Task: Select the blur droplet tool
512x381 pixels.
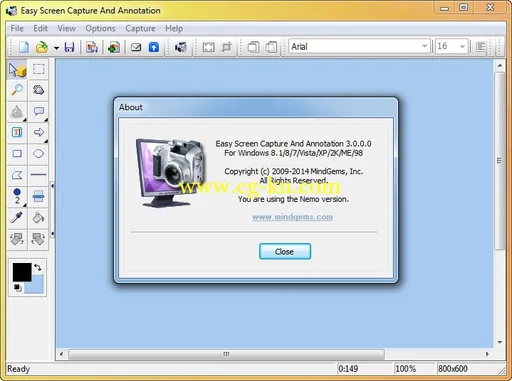Action: (x=17, y=111)
